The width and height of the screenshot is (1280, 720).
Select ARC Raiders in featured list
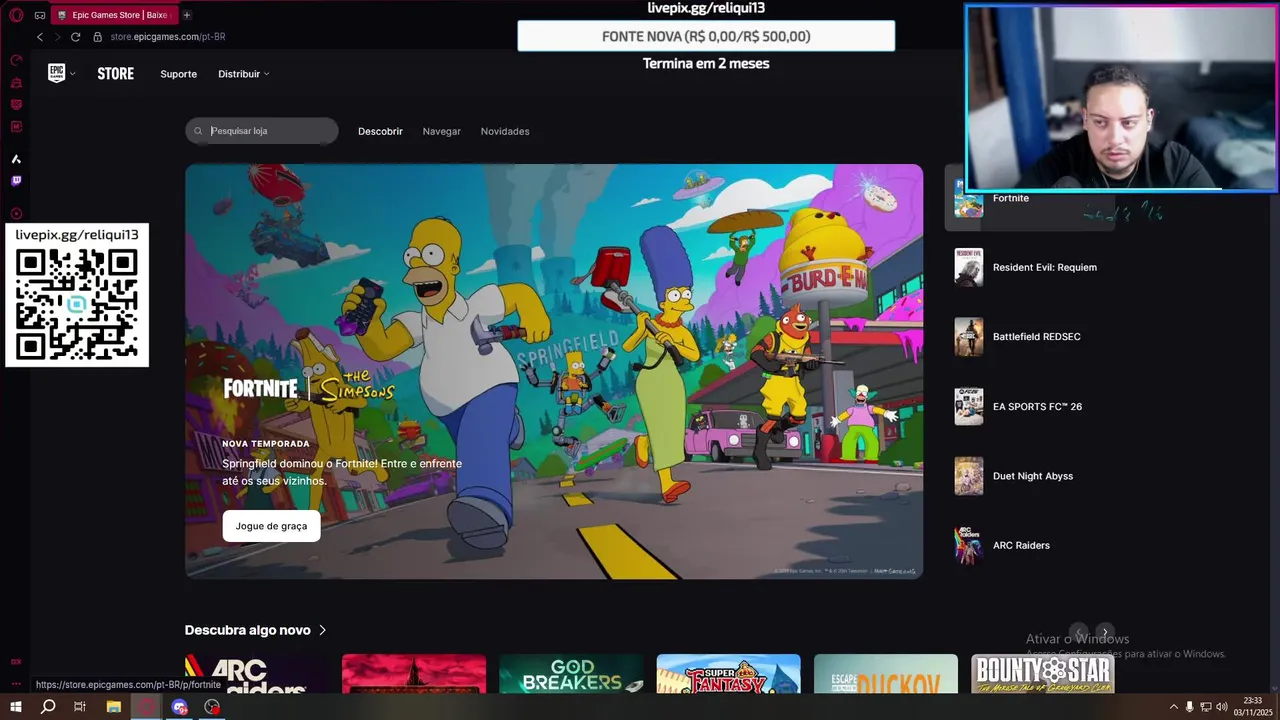[x=1029, y=545]
